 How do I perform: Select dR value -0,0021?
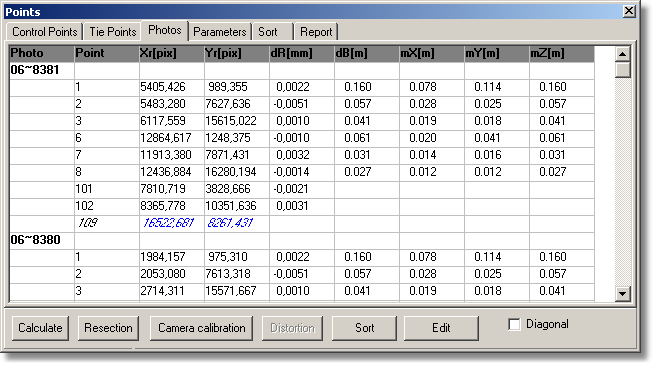[291, 189]
